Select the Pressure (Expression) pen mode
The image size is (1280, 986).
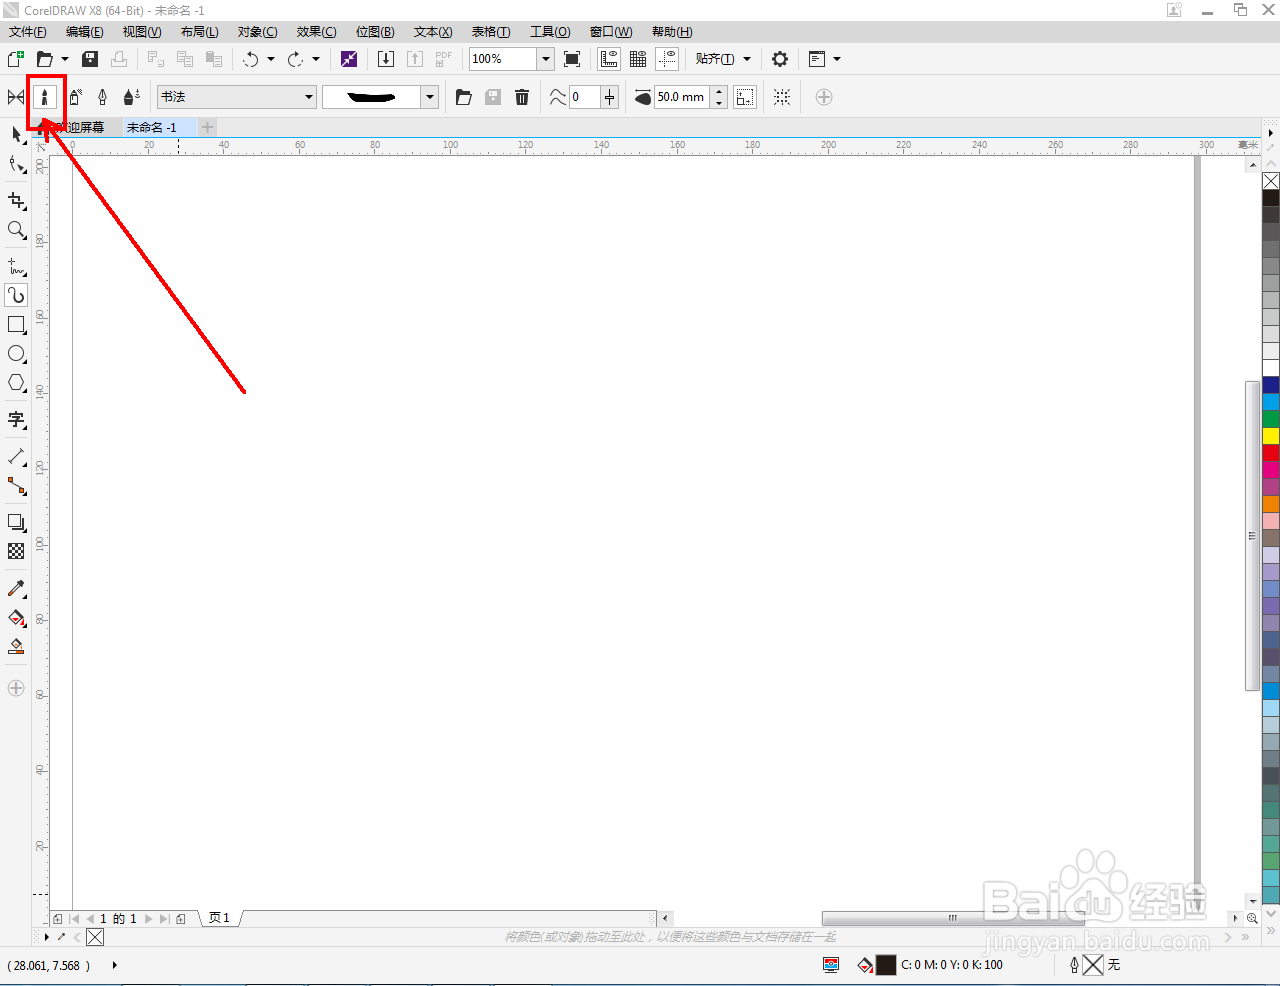point(131,97)
